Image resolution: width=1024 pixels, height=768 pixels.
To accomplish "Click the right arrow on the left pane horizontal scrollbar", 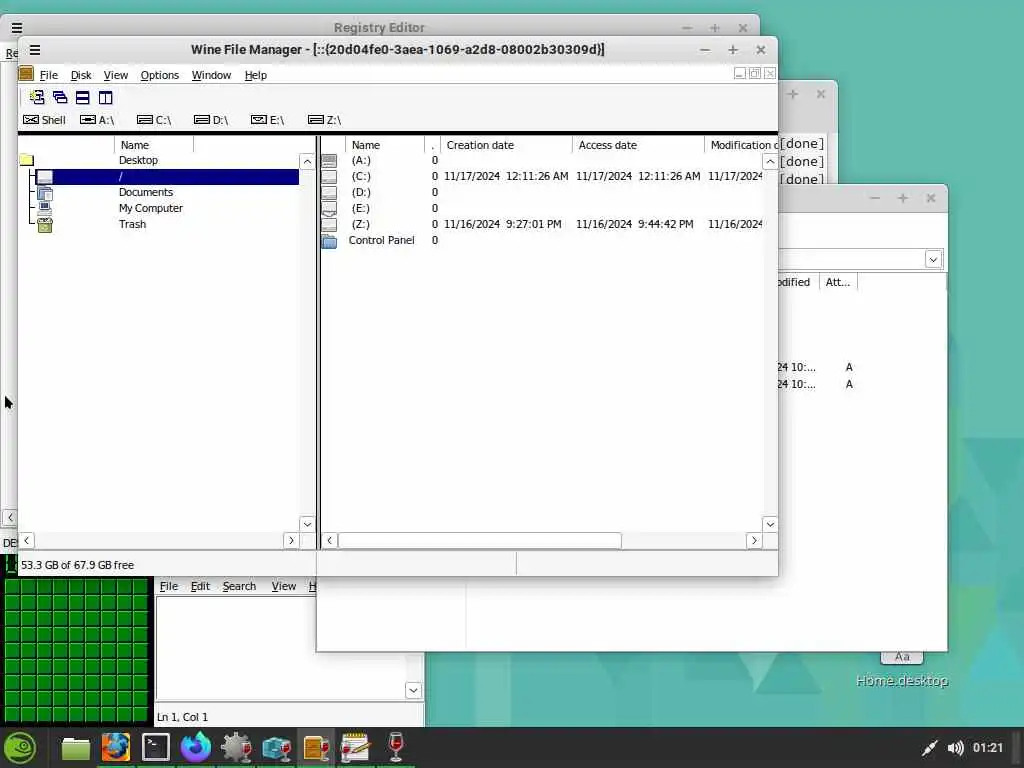I will click(291, 540).
